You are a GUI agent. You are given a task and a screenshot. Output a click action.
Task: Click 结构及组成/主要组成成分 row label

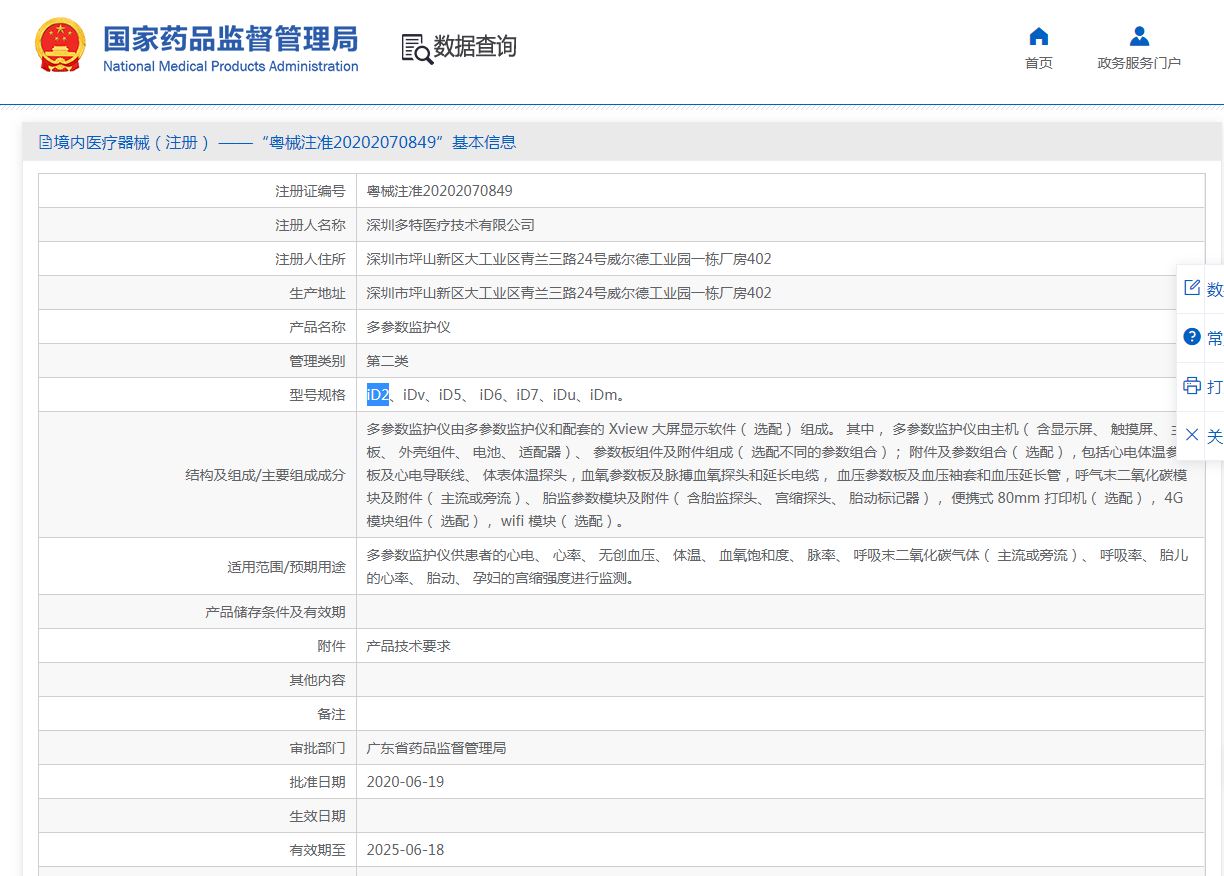[x=266, y=475]
